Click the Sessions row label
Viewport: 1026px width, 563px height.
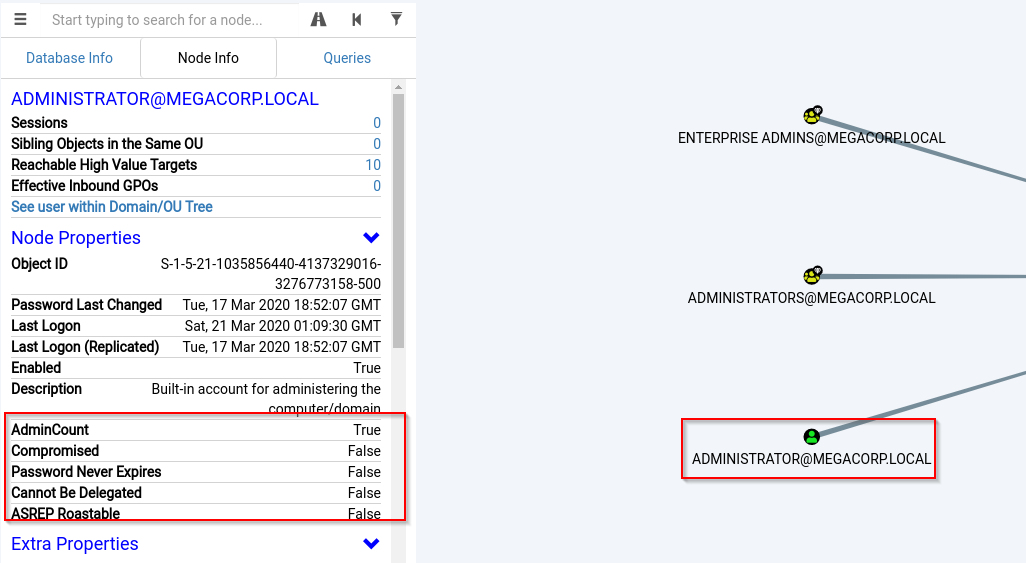pyautogui.click(x=39, y=123)
